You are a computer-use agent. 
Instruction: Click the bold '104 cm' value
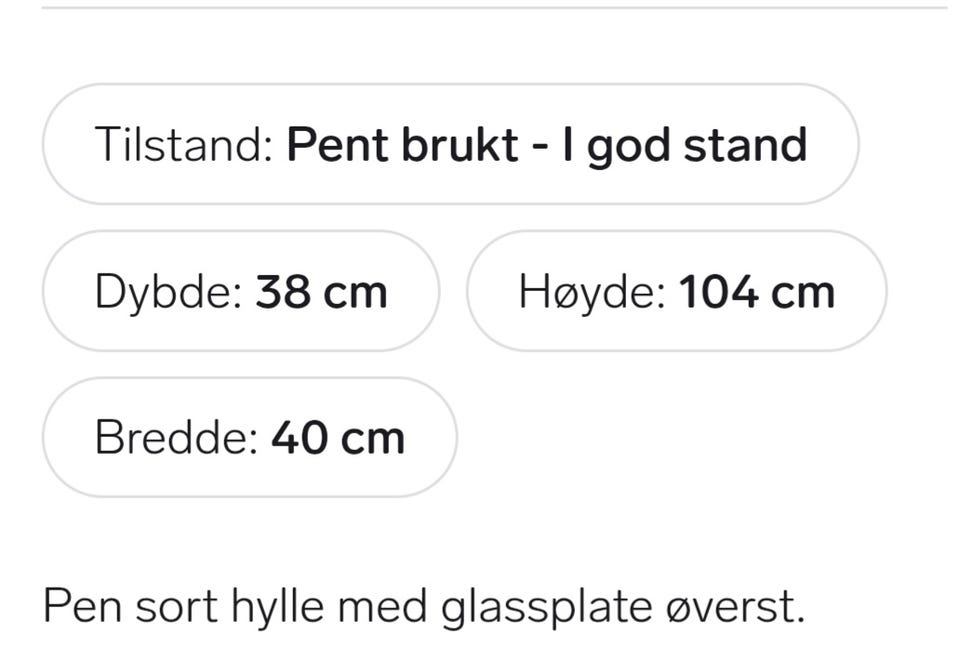coord(757,291)
